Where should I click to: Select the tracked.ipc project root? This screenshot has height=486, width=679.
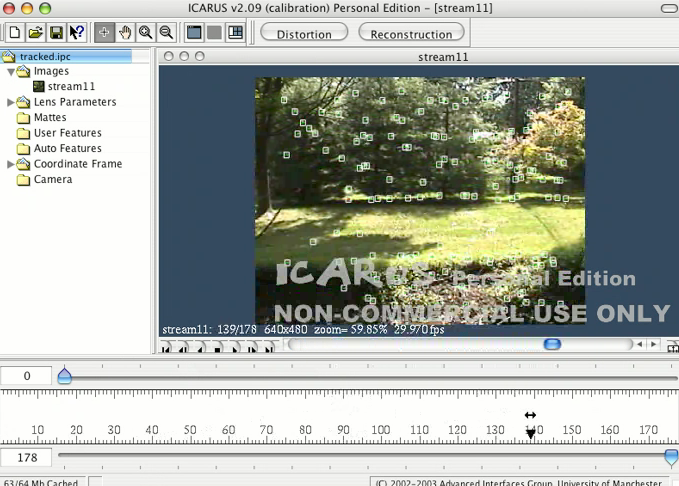click(x=66, y=56)
